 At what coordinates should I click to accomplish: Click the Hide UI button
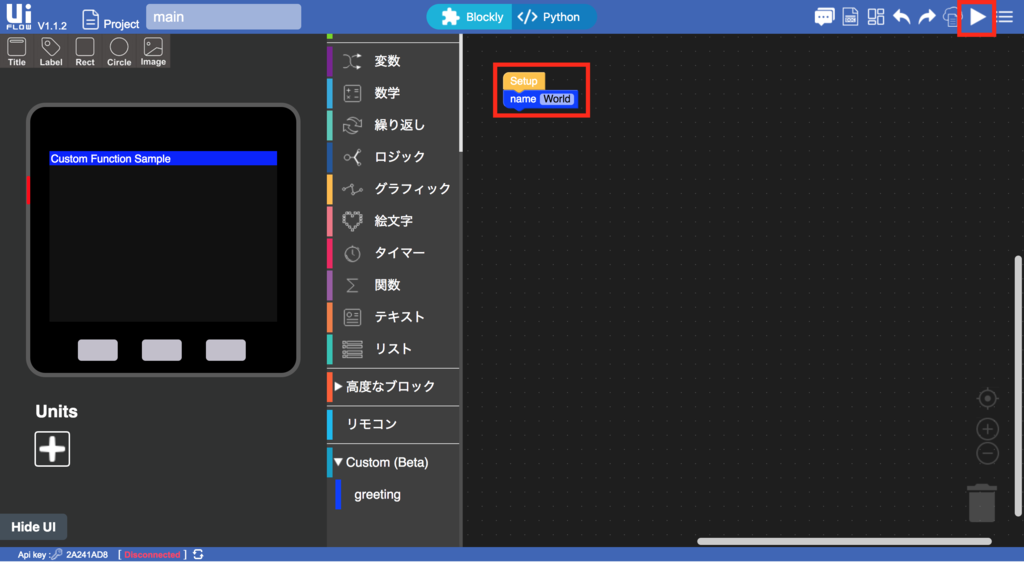(x=33, y=527)
